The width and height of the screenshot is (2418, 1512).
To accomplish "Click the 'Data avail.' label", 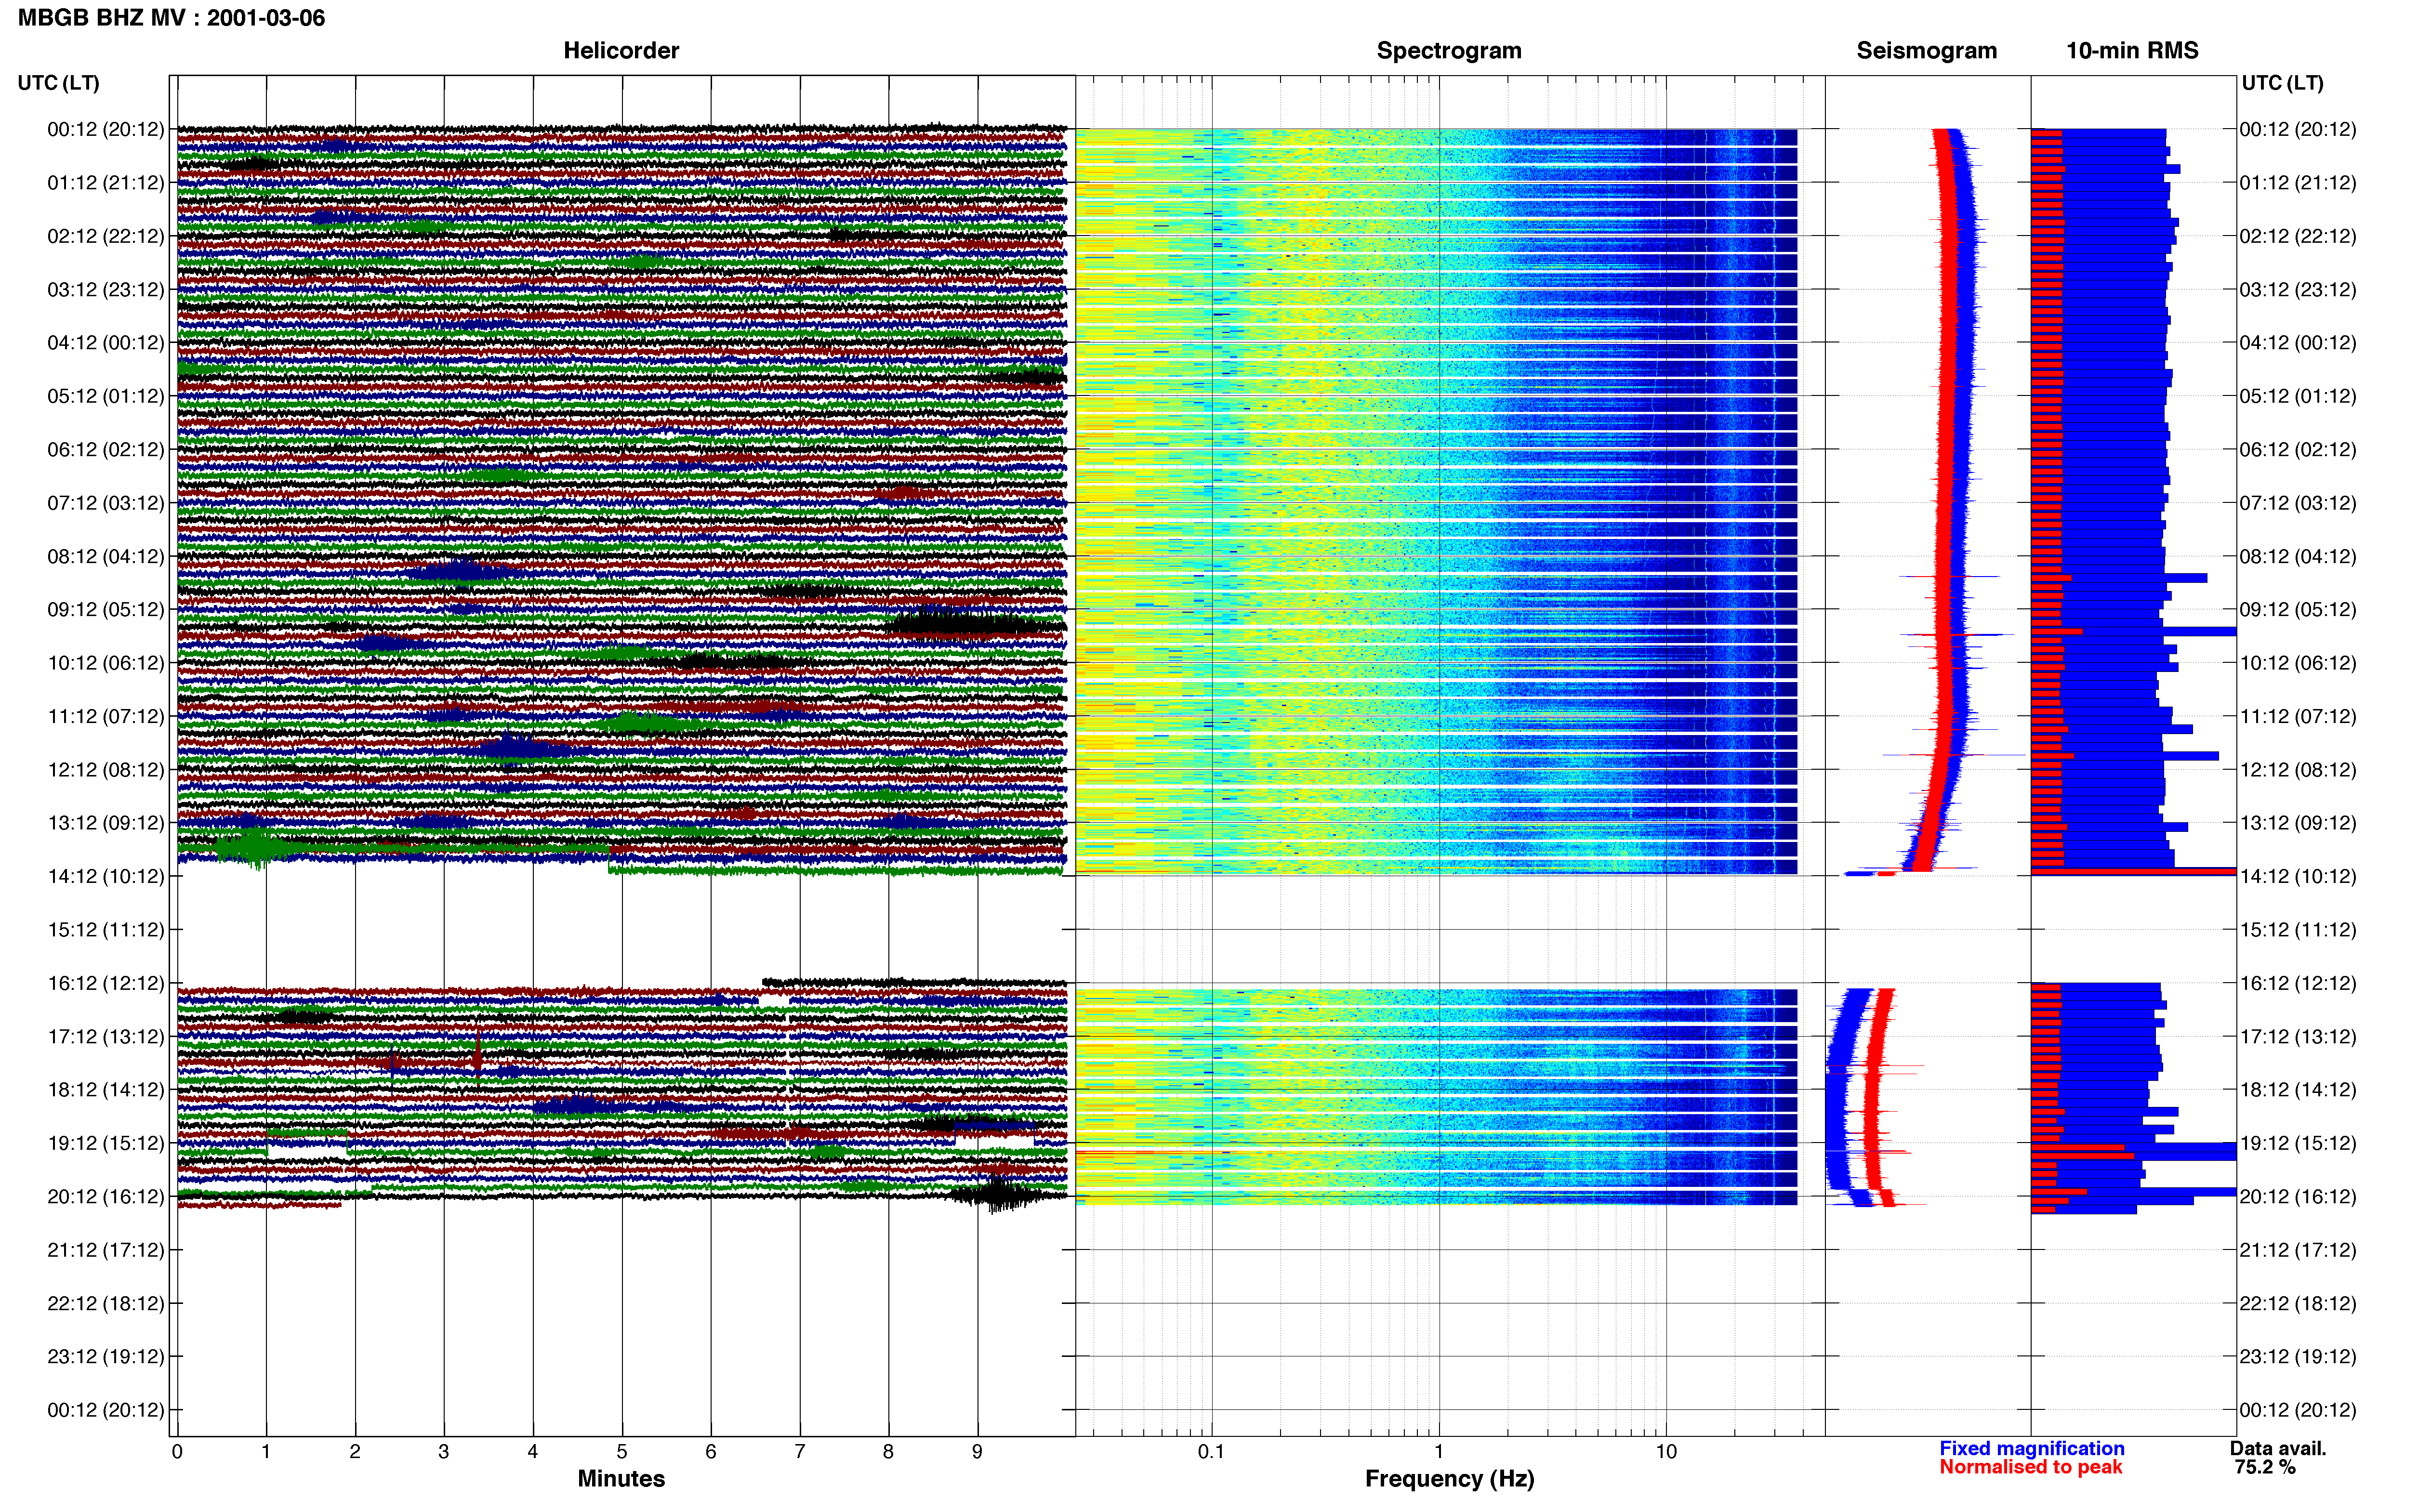I will click(x=2278, y=1448).
